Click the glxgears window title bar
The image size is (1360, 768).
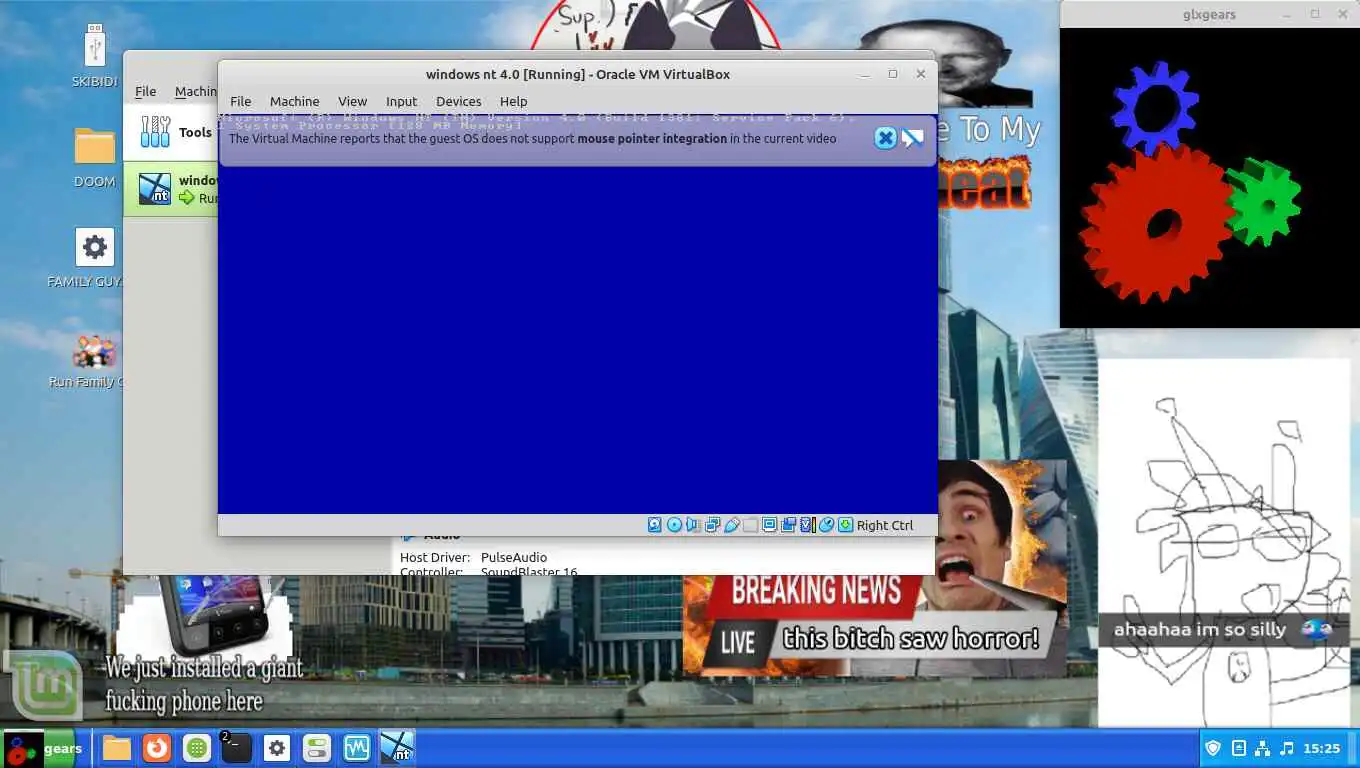[x=1209, y=14]
